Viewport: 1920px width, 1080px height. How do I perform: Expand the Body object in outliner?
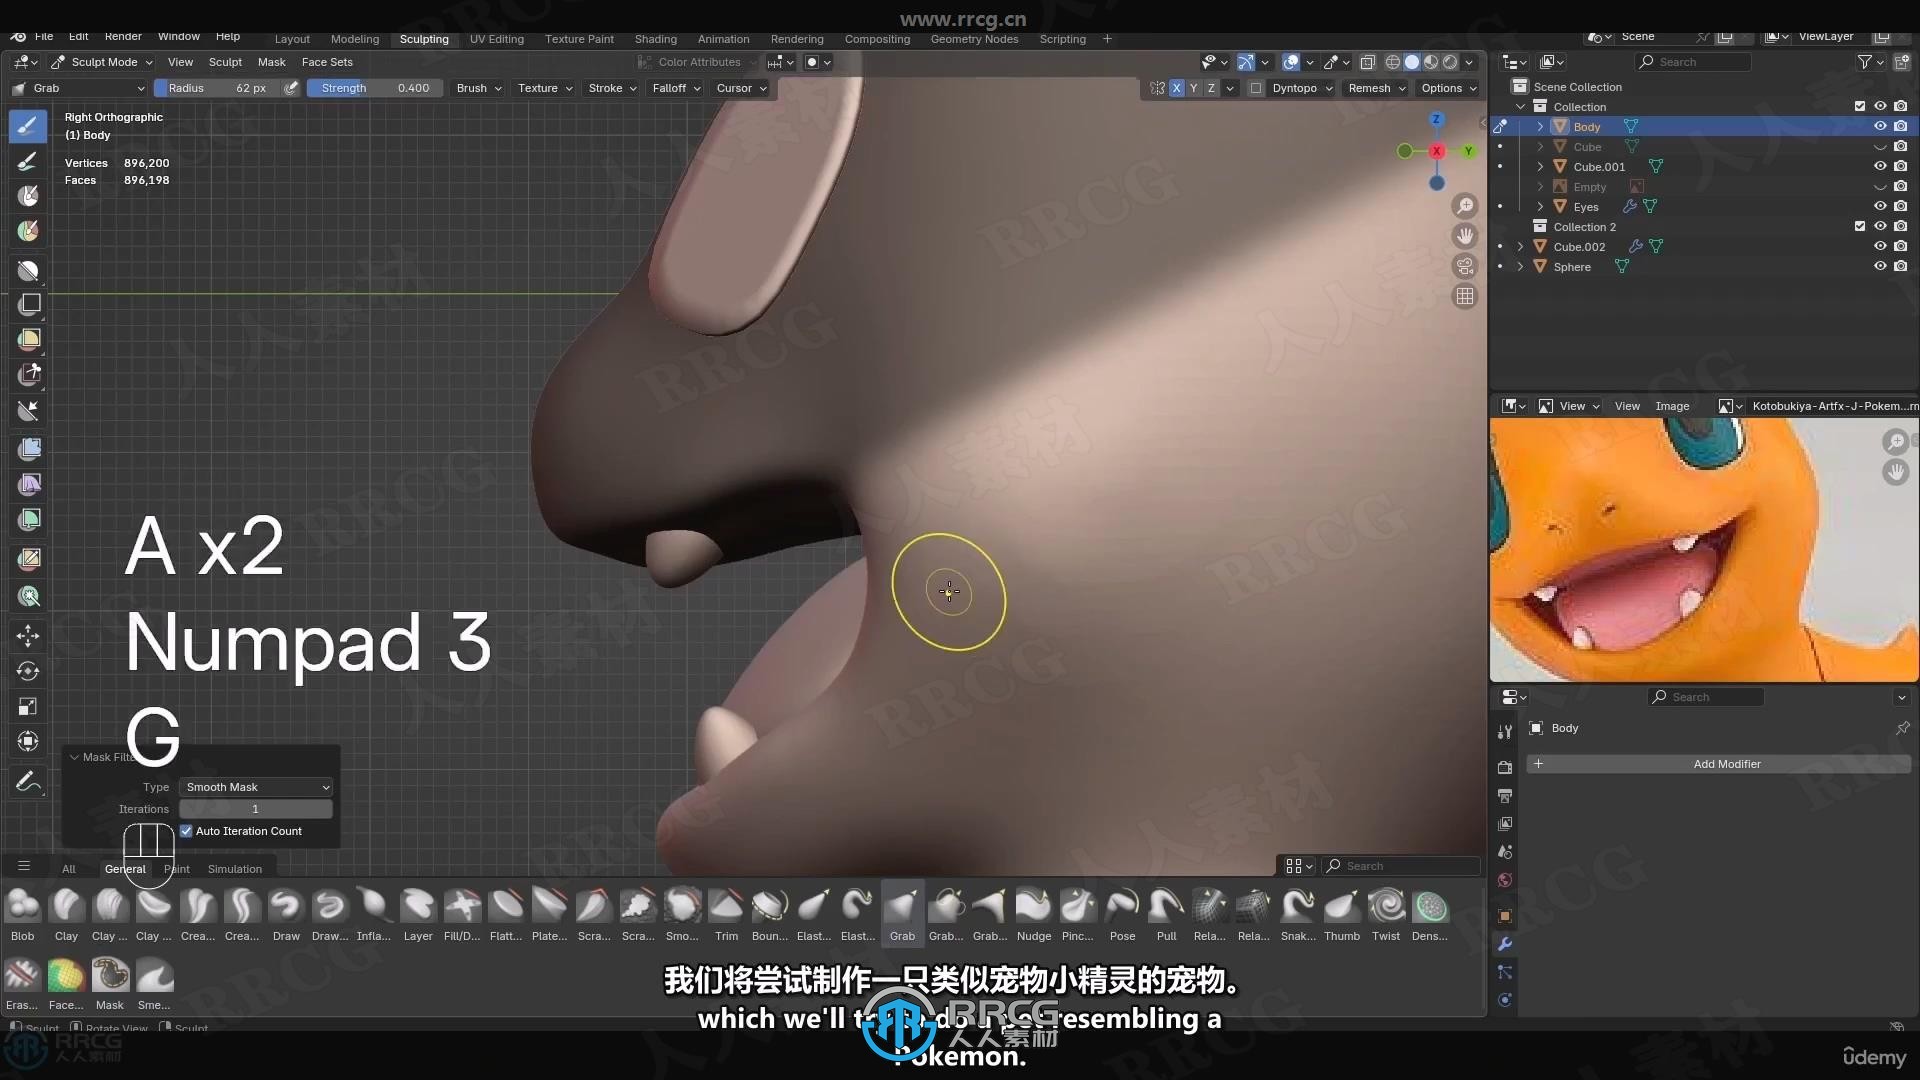1540,126
